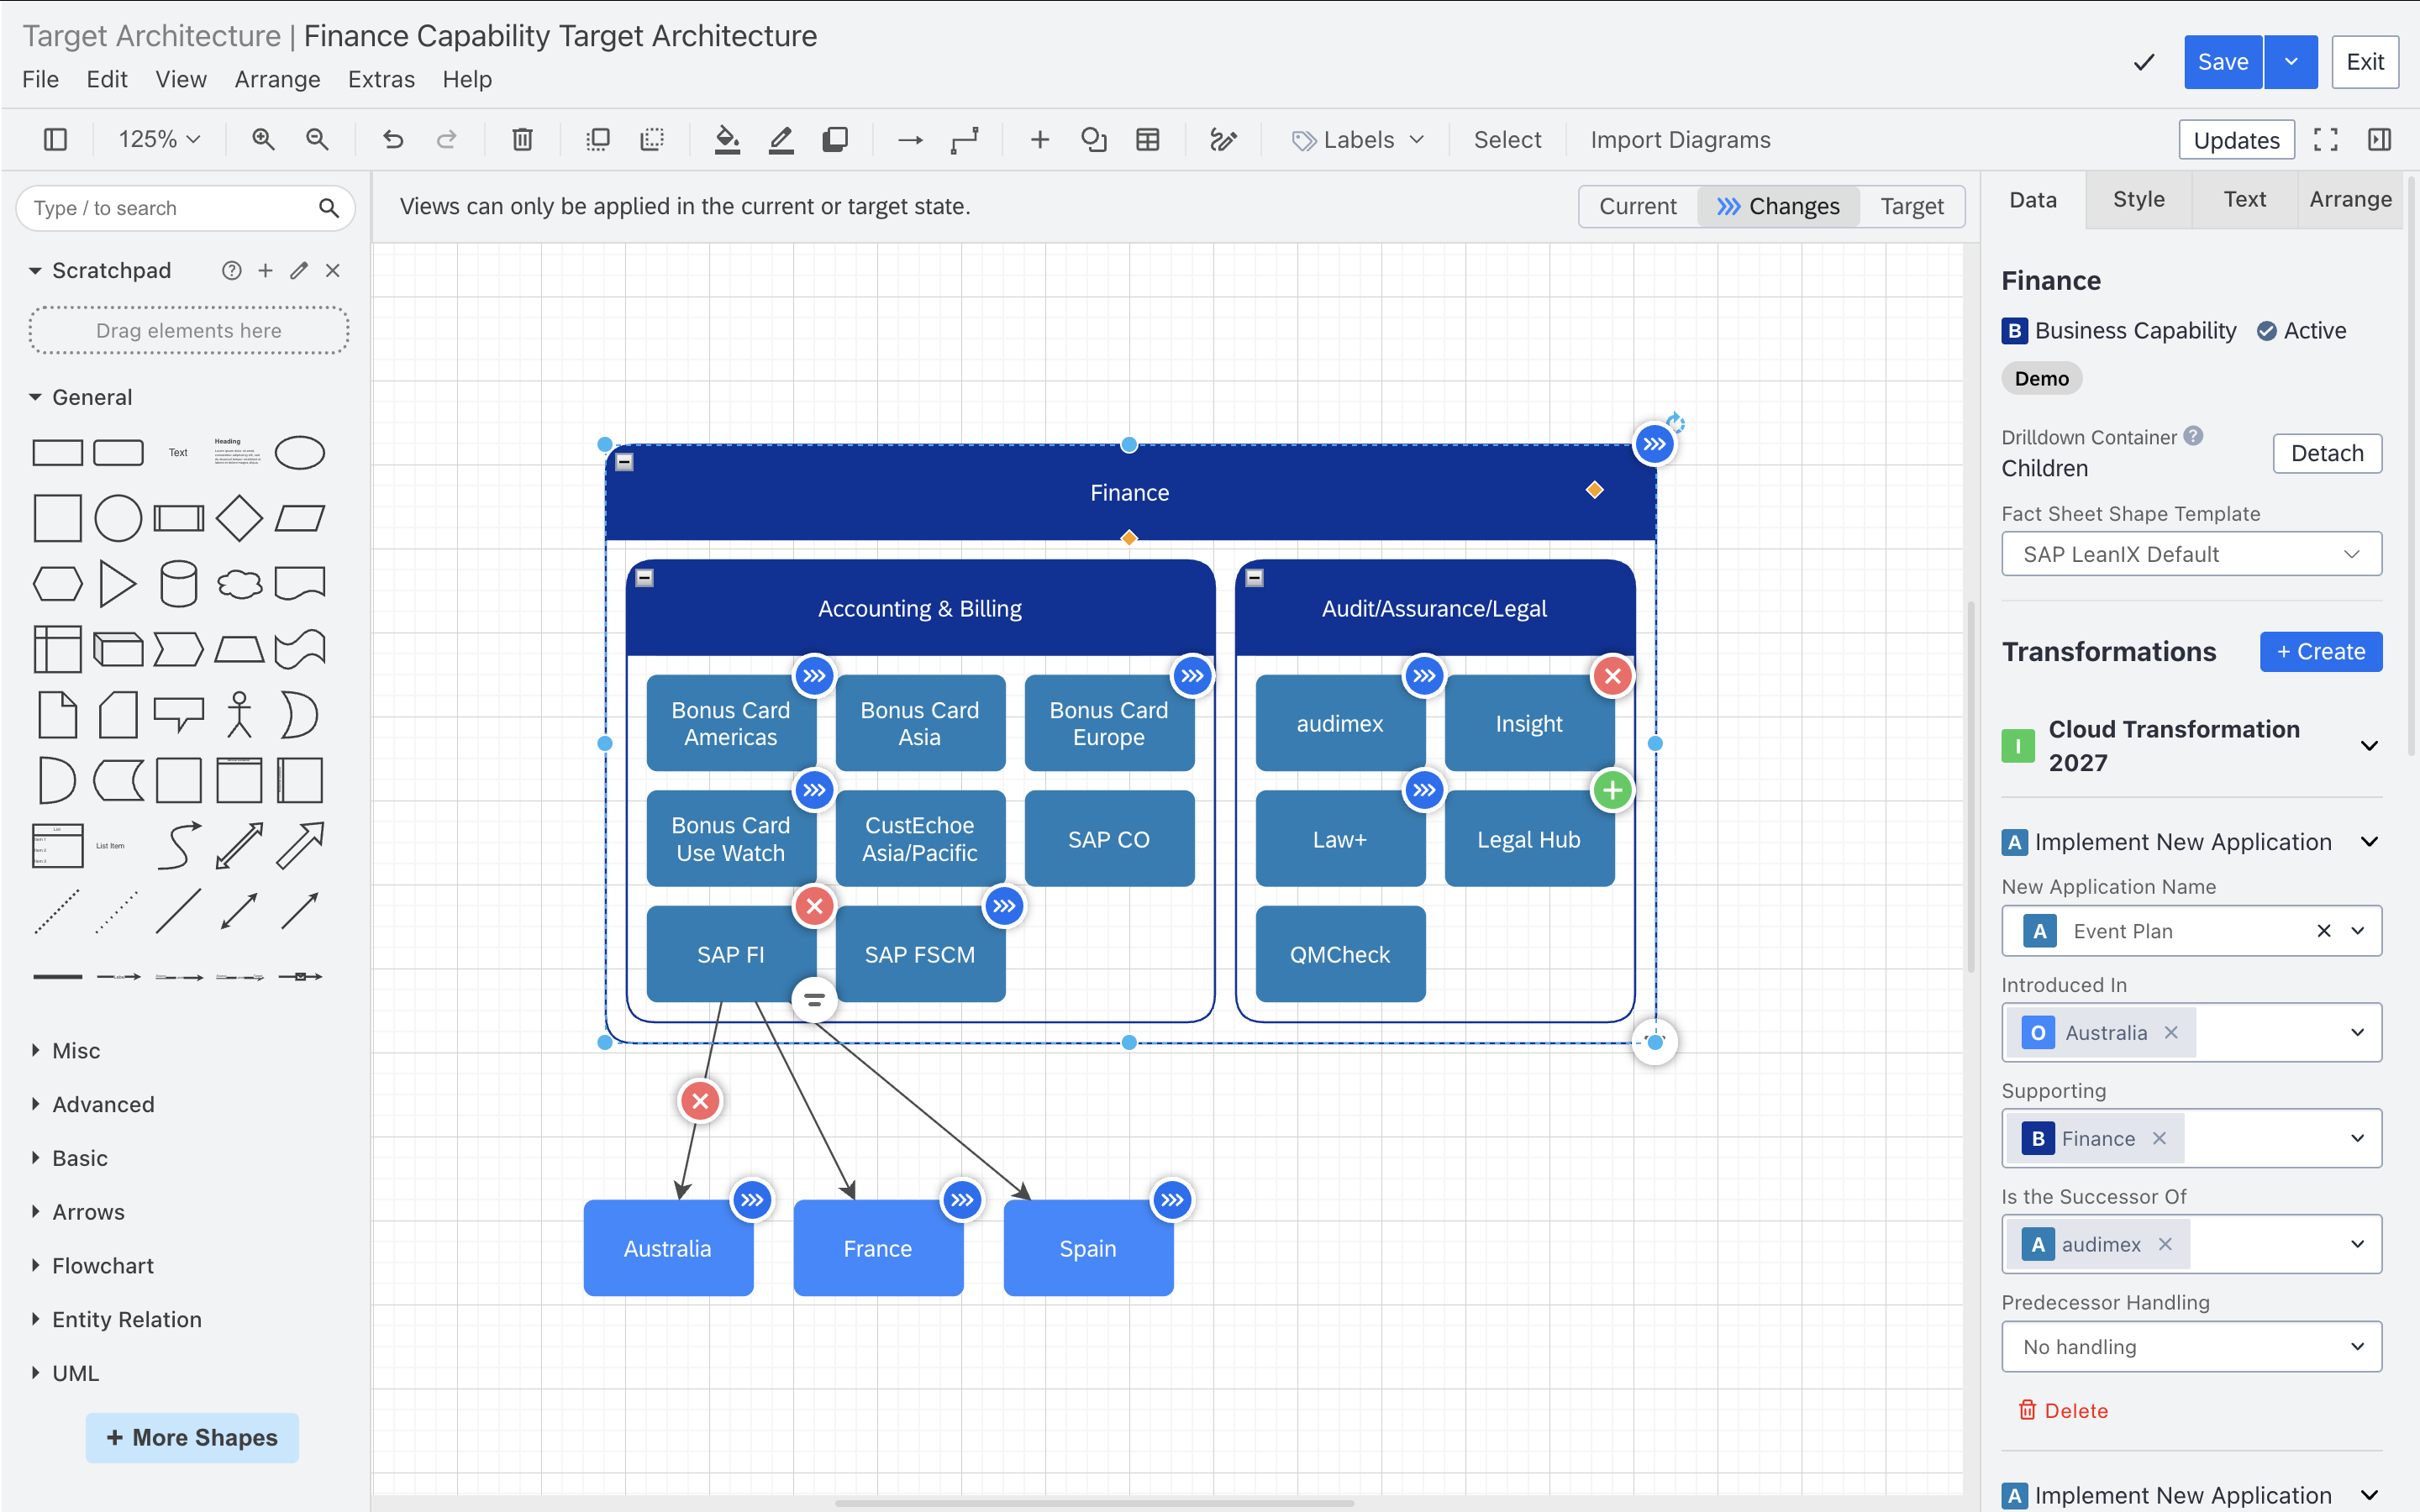Switch to the Text tab

tap(2244, 199)
